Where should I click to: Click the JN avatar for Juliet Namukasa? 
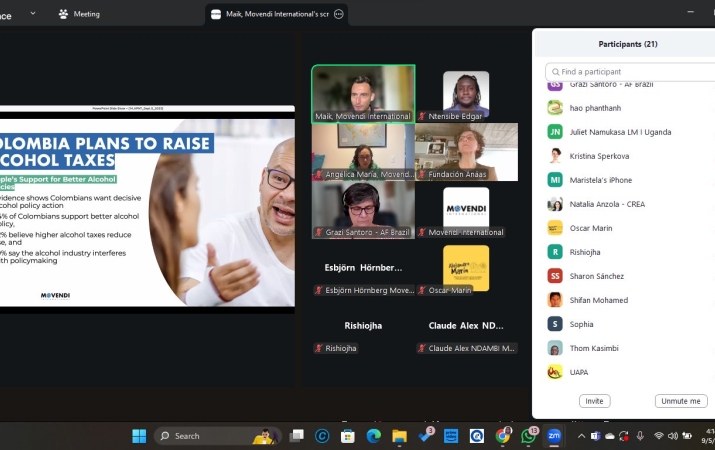555,132
